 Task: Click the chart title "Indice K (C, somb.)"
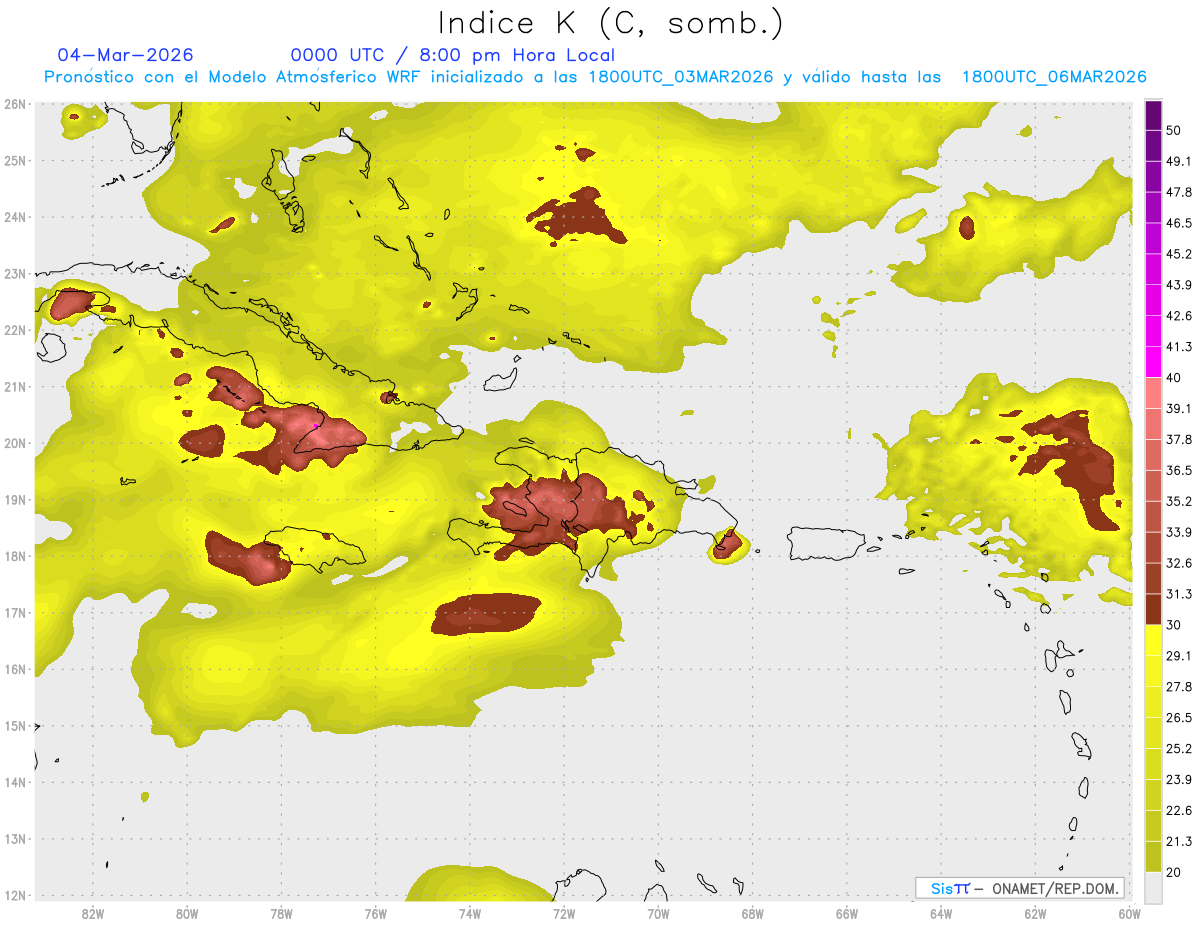(611, 23)
